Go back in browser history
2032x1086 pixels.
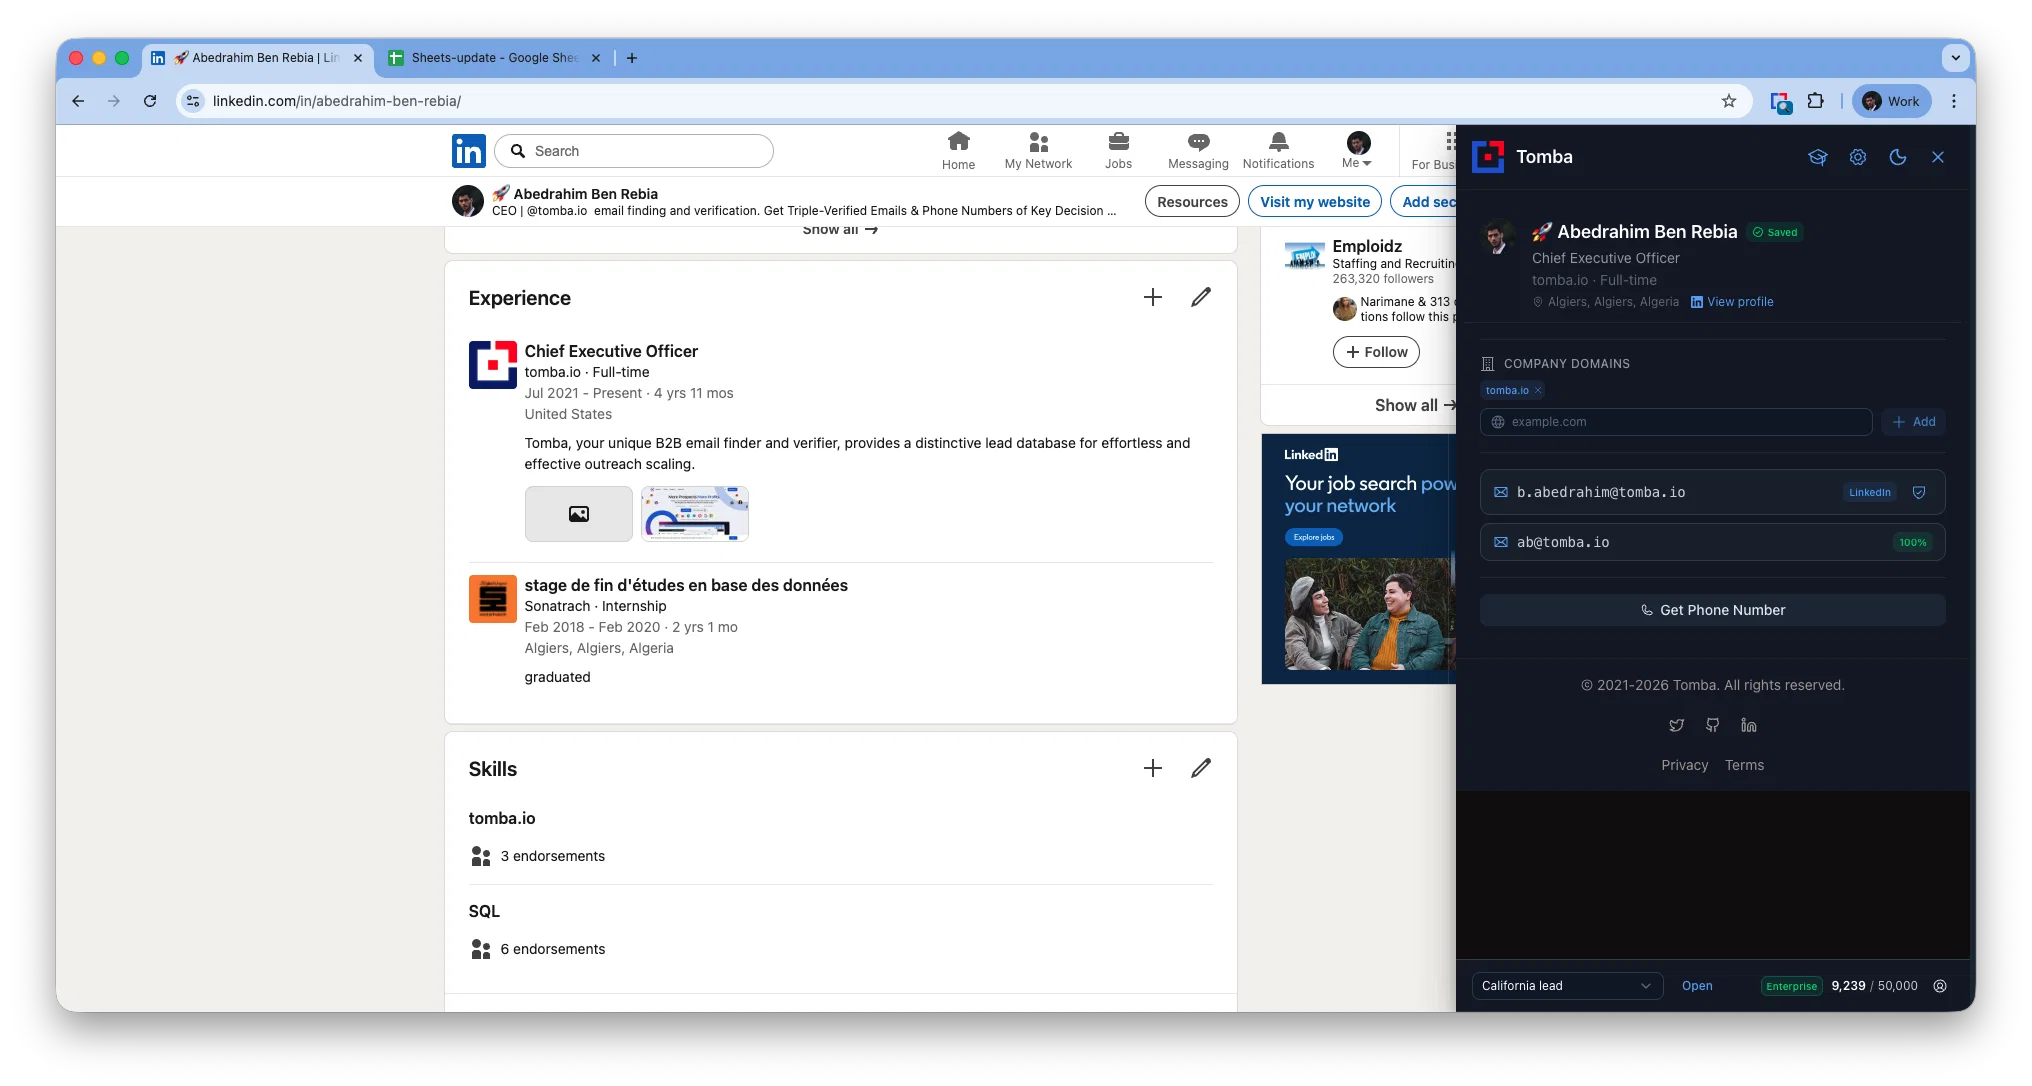click(78, 101)
